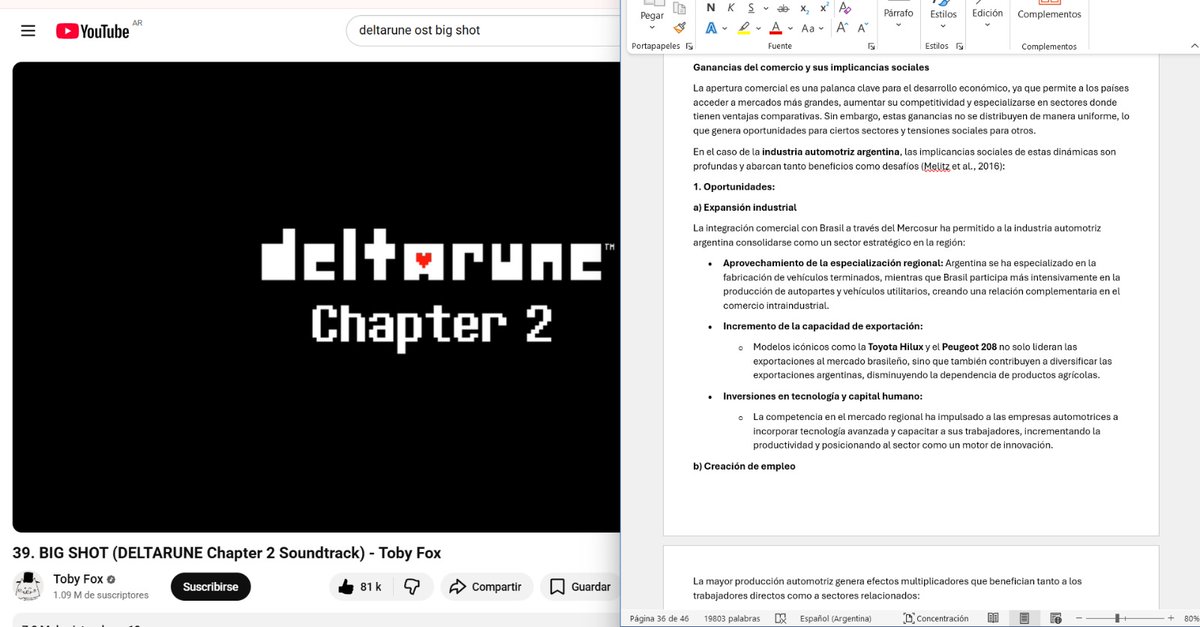Increase font size icon

click(842, 28)
